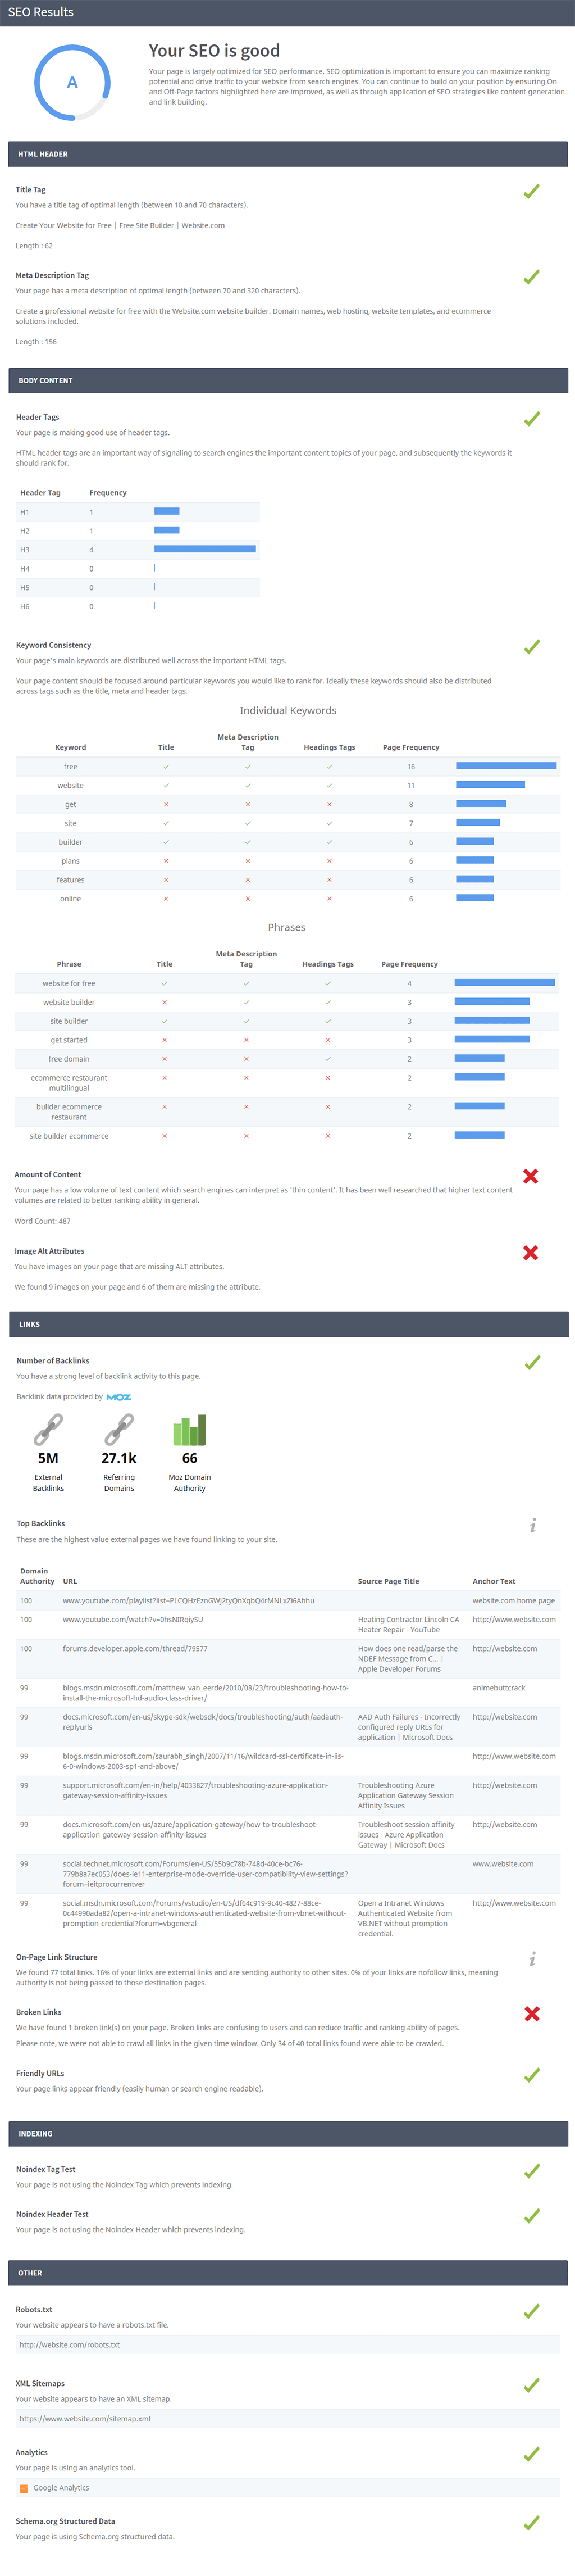The width and height of the screenshot is (575, 2576).
Task: Click the checkmark for 'free' under Title column
Action: click(x=166, y=766)
